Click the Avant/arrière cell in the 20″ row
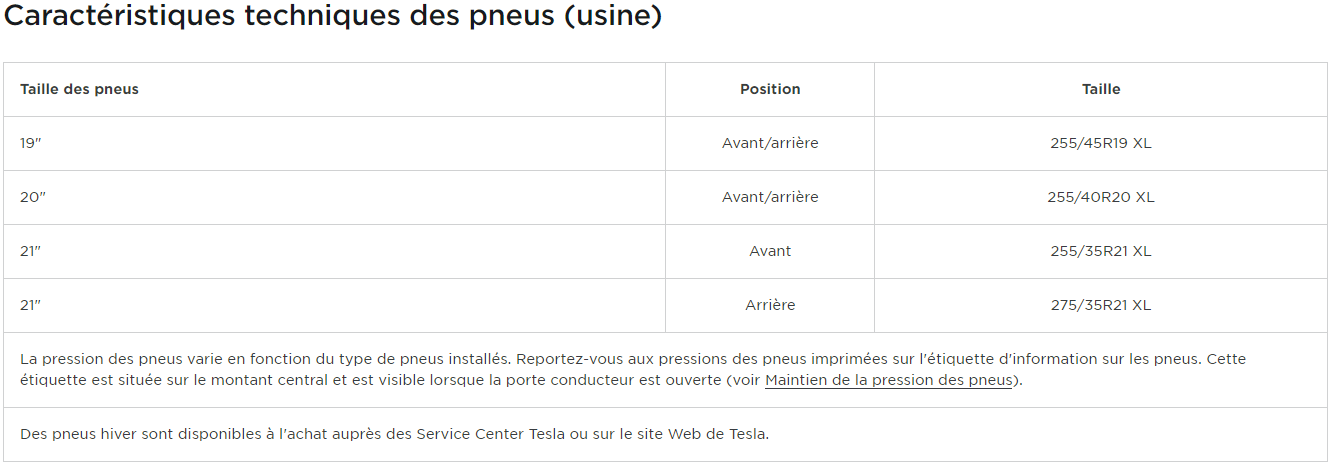This screenshot has height=464, width=1330. click(x=770, y=197)
